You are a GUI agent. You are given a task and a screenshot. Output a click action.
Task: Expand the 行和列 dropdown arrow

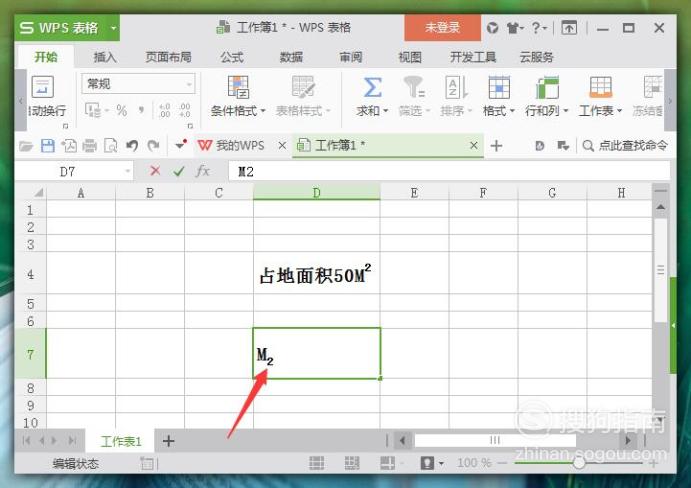pos(565,111)
